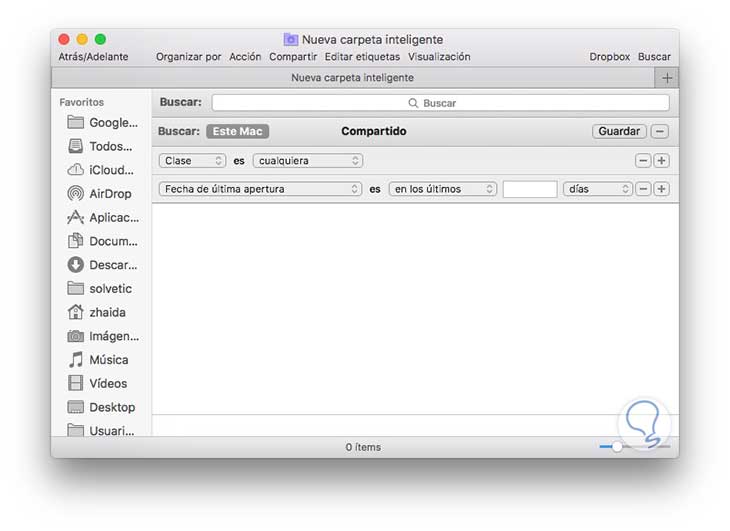The image size is (730, 531).
Task: Click the Compartir toolbar item
Action: [293, 57]
